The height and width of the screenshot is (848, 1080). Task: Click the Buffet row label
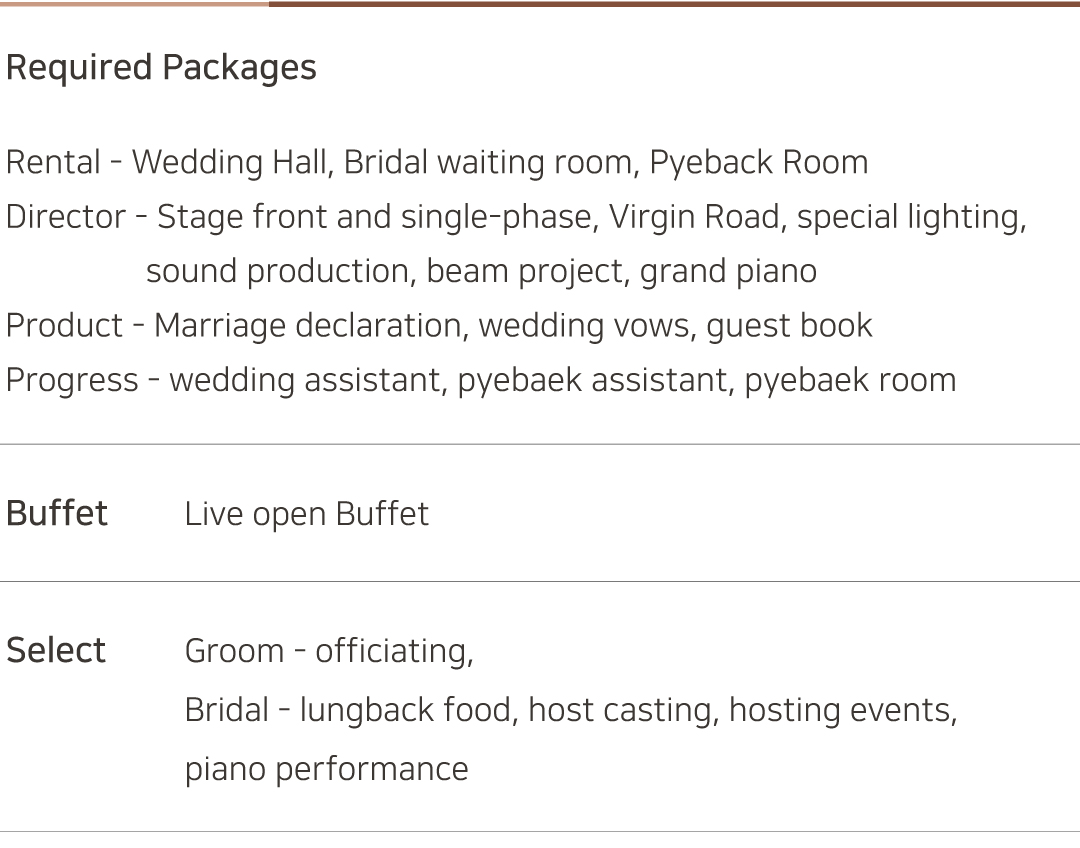point(57,513)
